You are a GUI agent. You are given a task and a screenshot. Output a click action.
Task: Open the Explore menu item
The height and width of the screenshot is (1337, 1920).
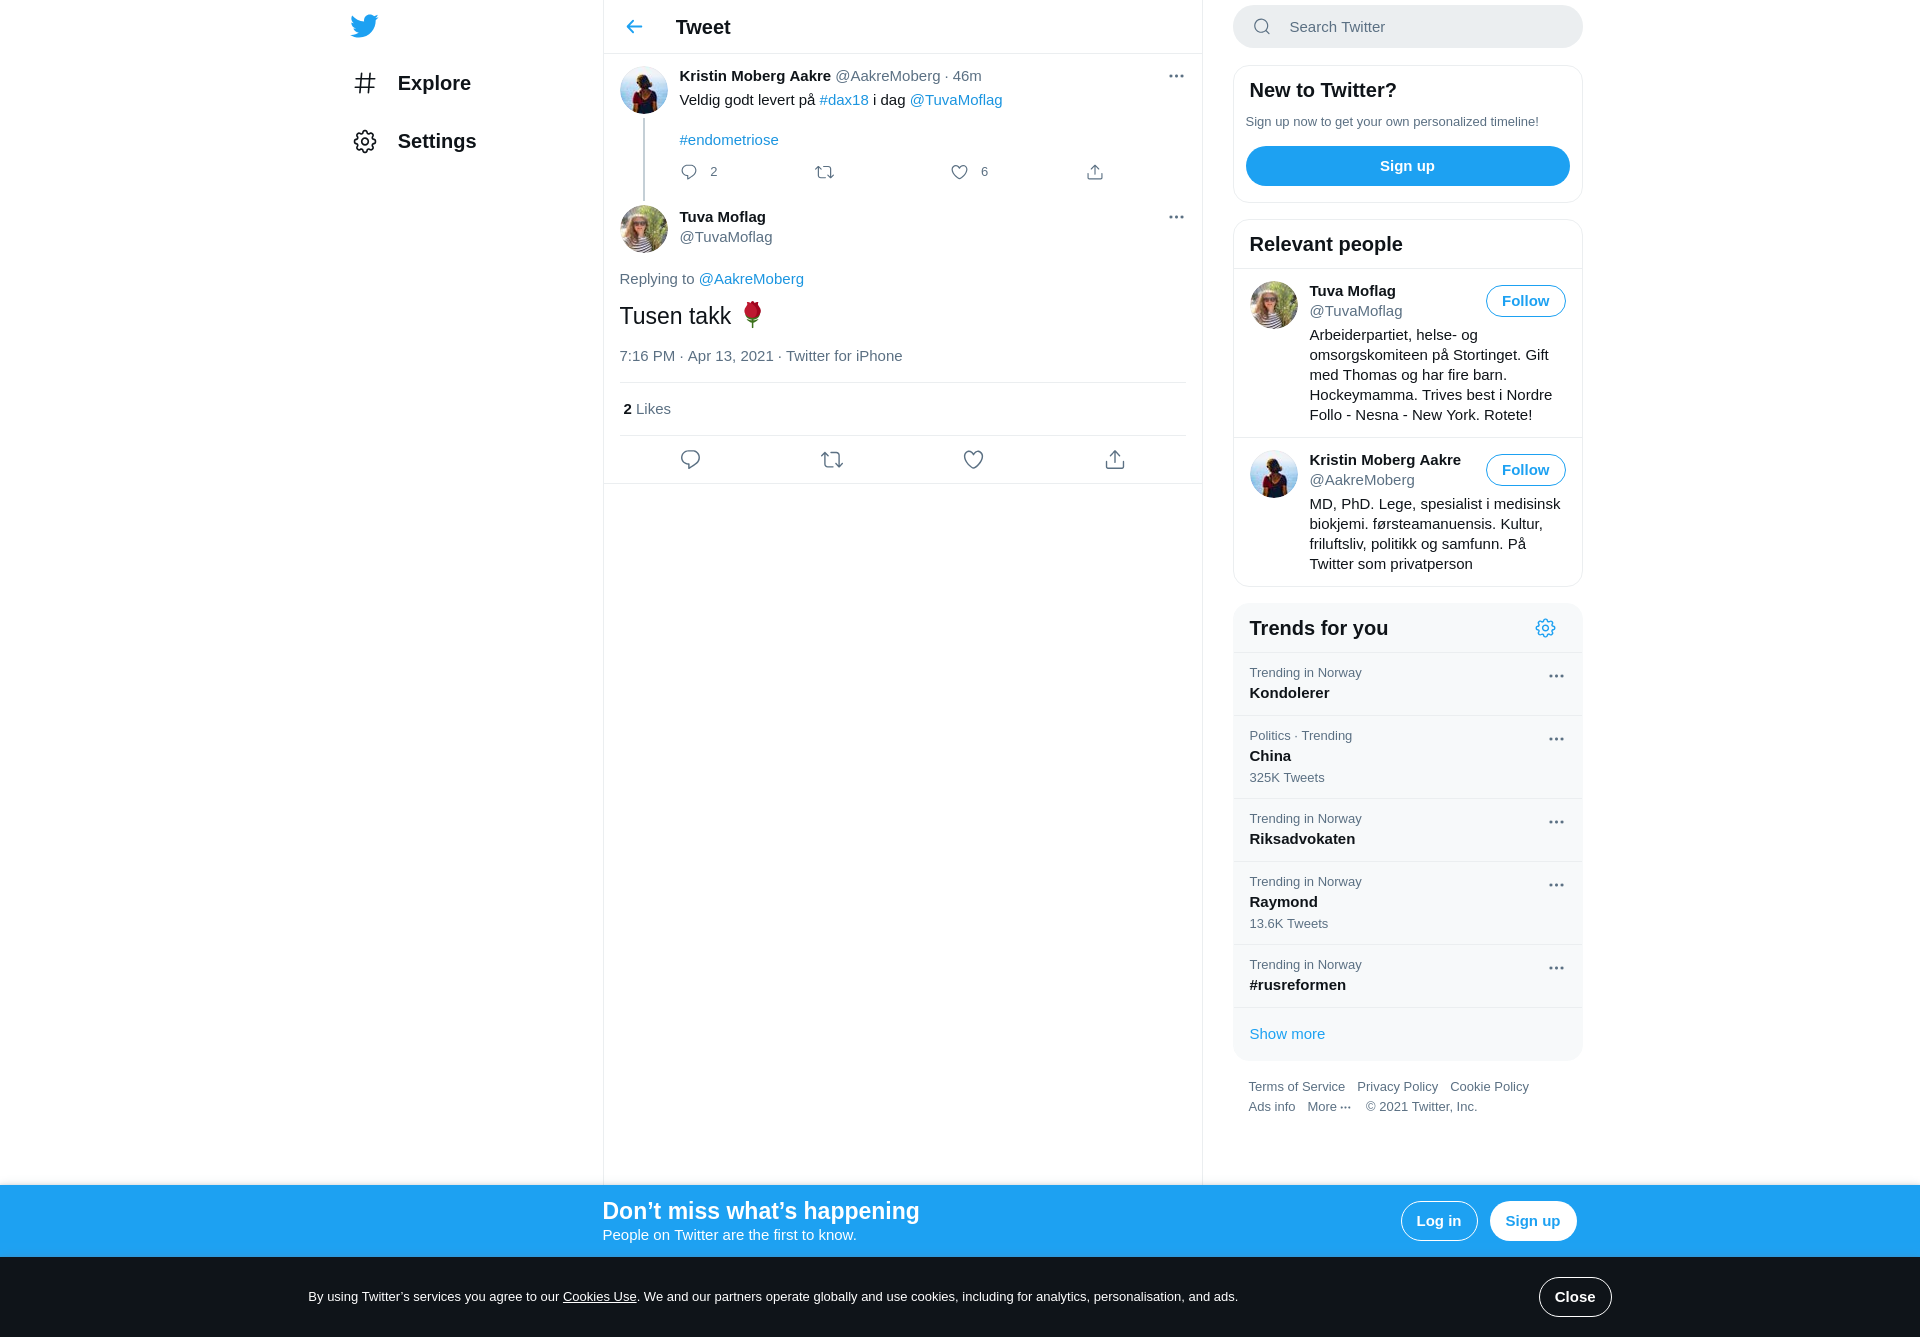[413, 83]
